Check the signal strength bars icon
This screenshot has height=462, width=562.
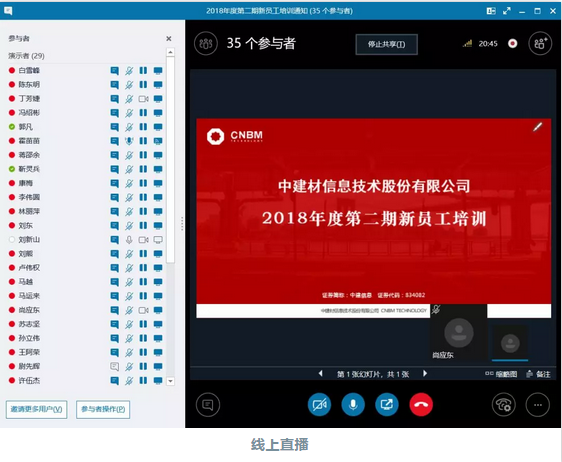(x=467, y=44)
